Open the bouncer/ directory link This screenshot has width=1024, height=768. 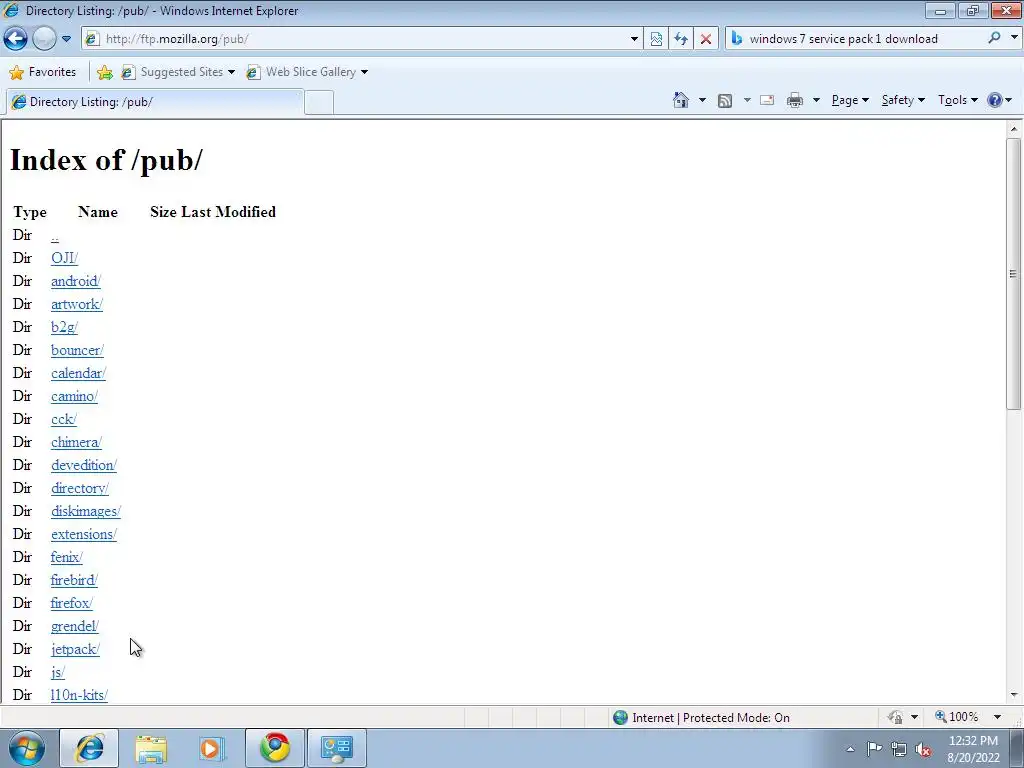(x=77, y=350)
